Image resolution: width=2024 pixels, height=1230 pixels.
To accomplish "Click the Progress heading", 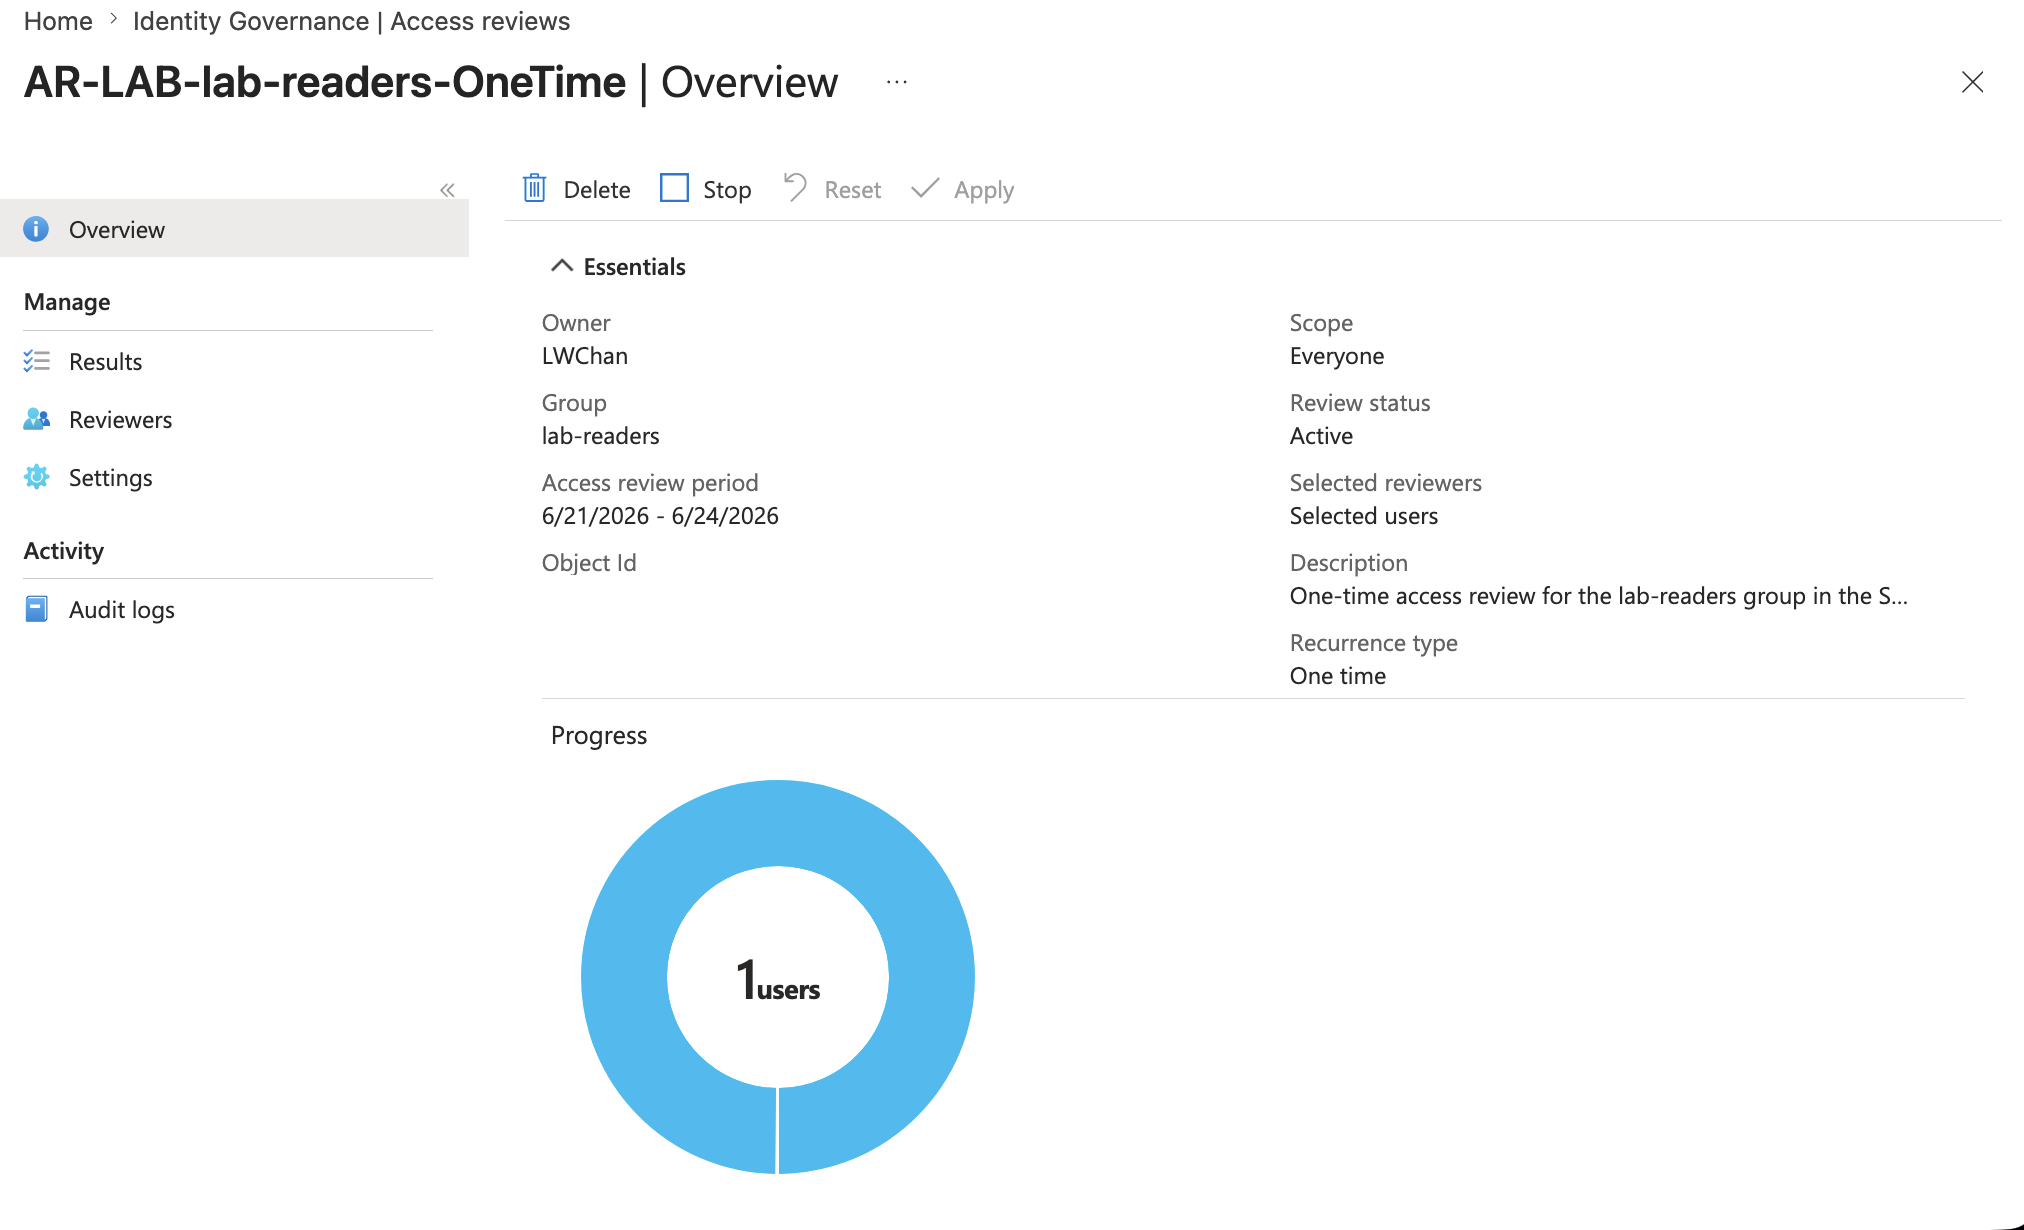I will (599, 735).
